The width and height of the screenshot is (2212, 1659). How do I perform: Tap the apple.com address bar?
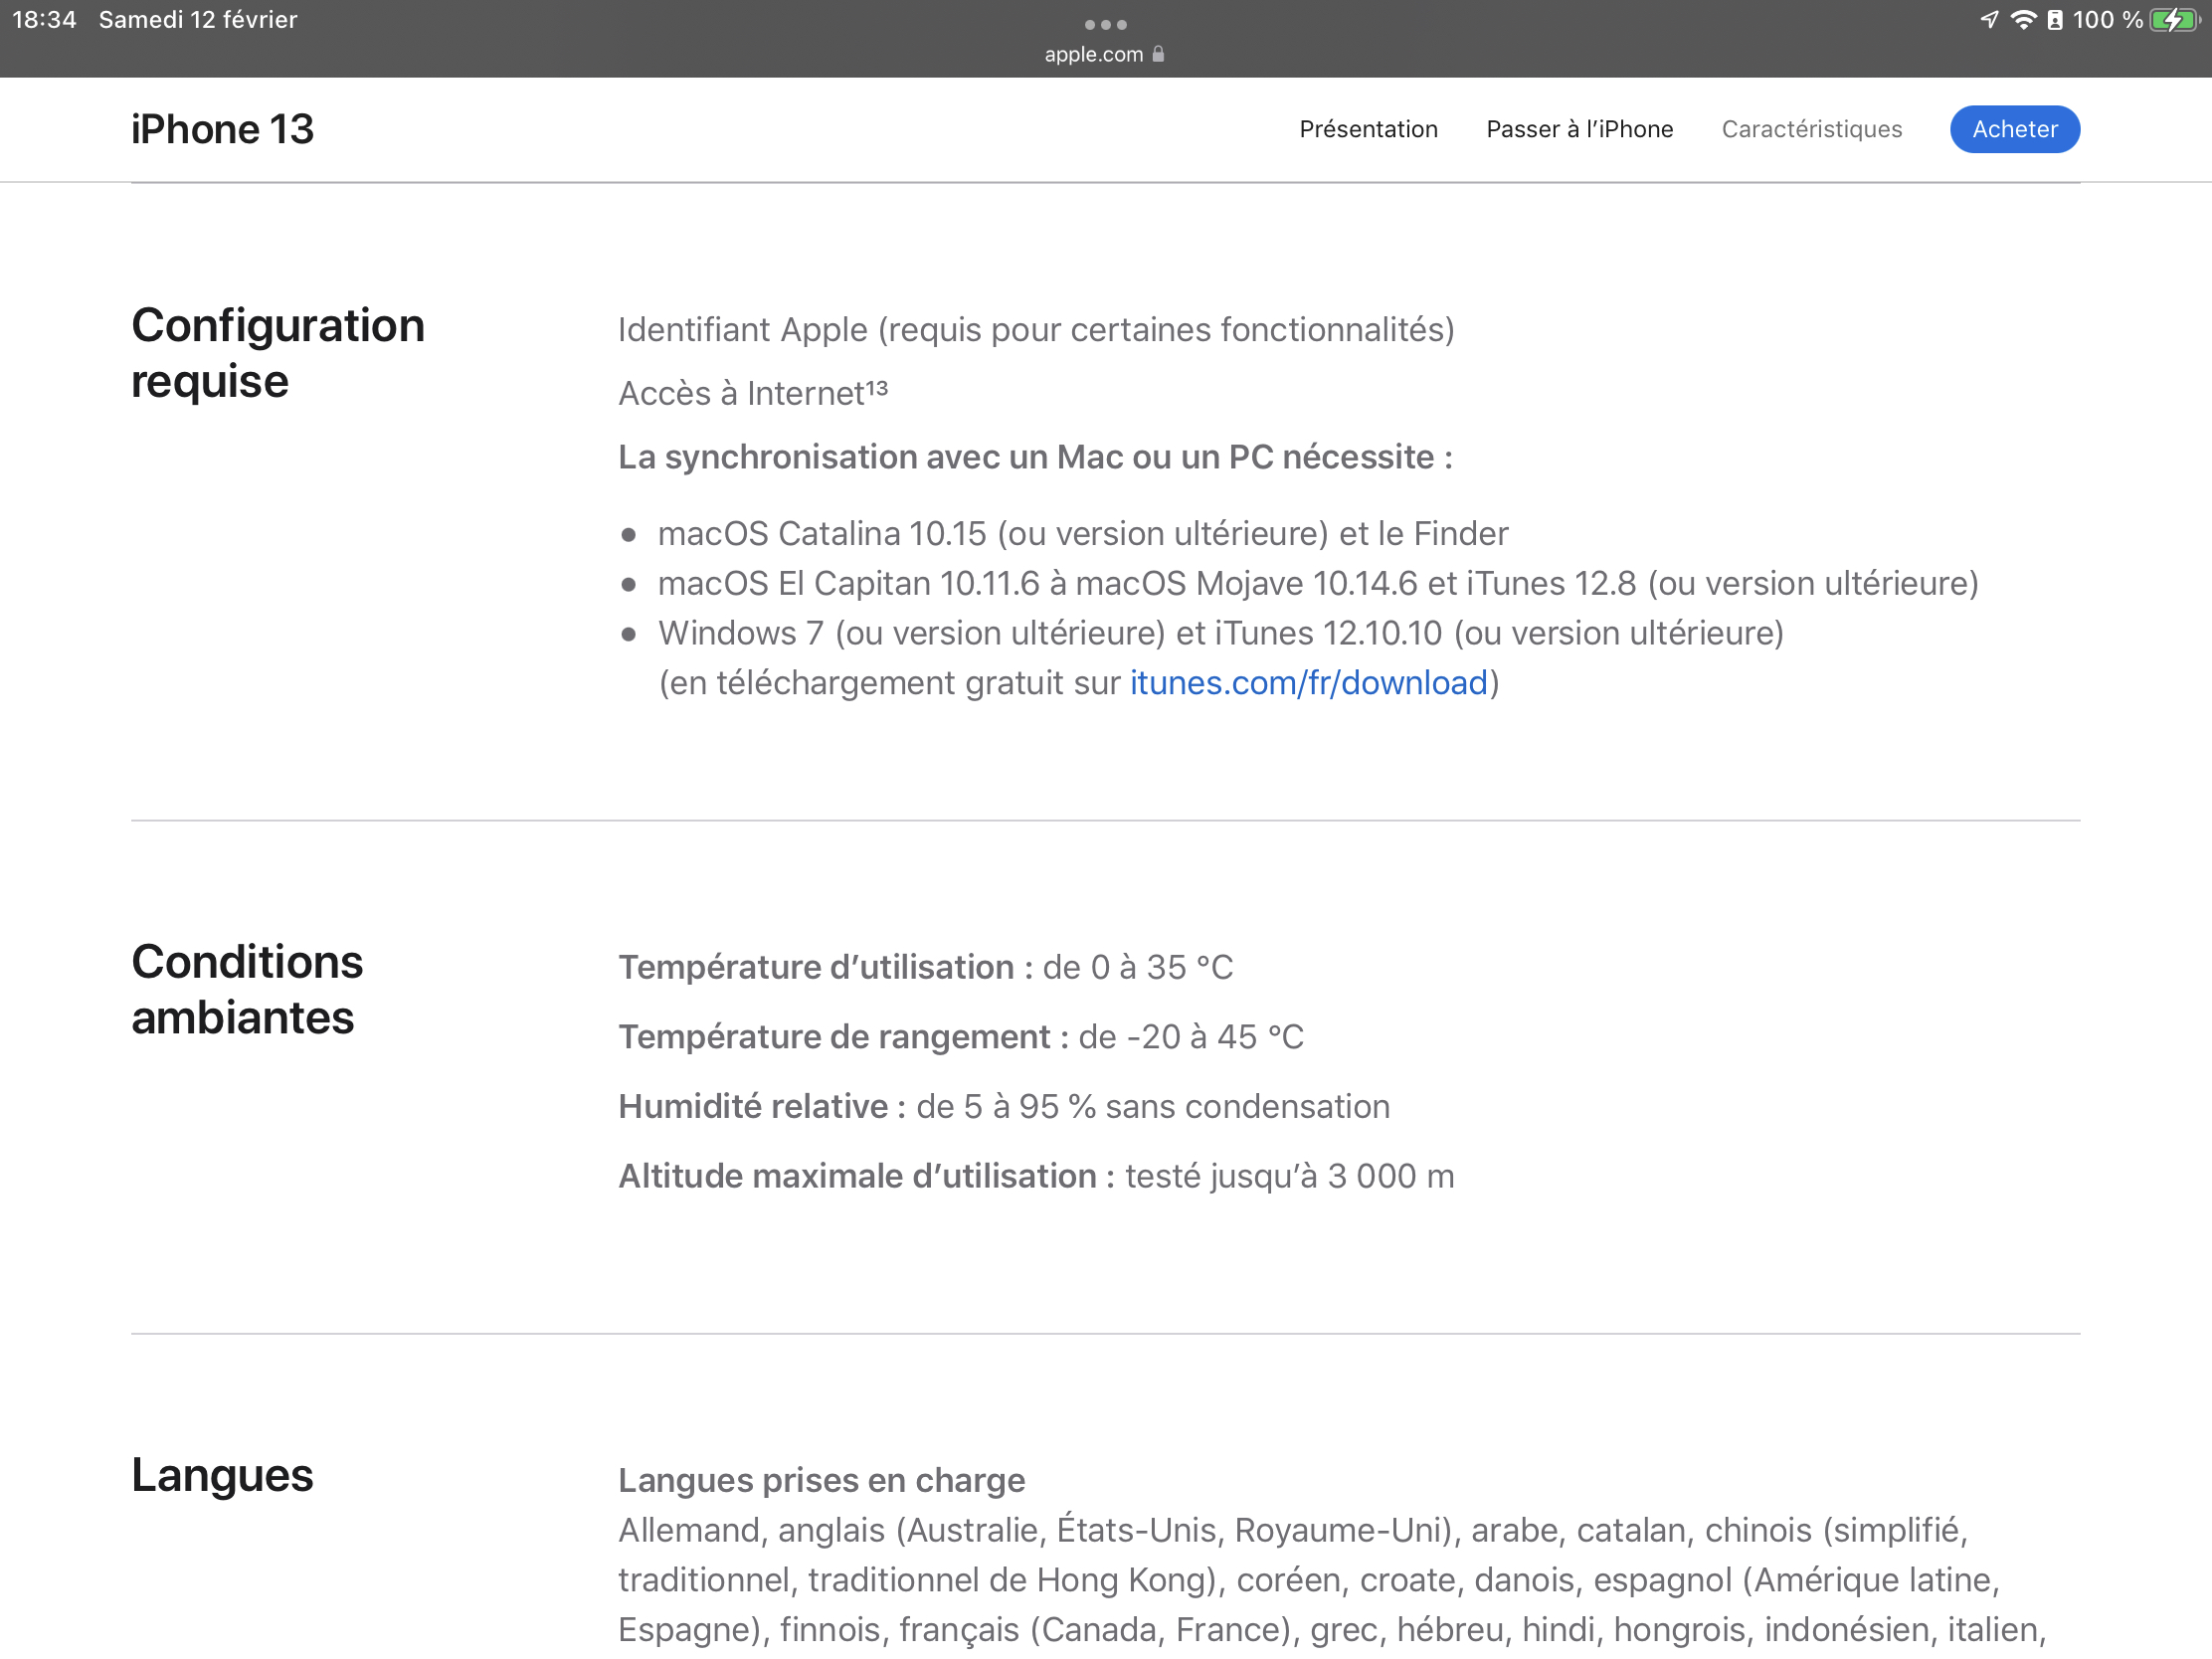[x=1094, y=54]
